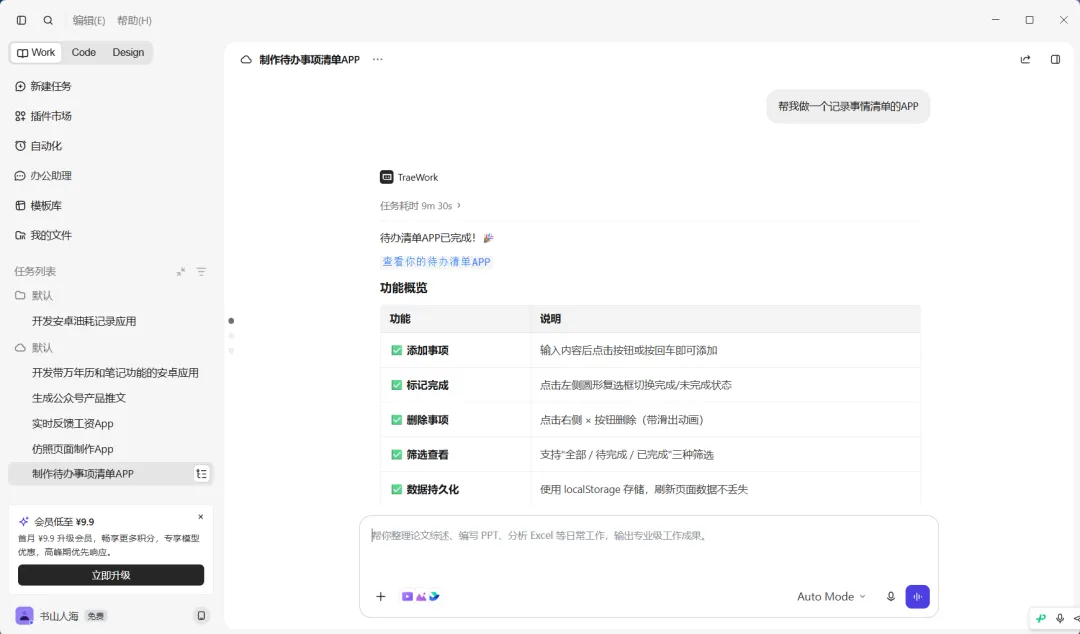The width and height of the screenshot is (1080, 634).
Task: Open 模板库 template library
Action: [39, 205]
